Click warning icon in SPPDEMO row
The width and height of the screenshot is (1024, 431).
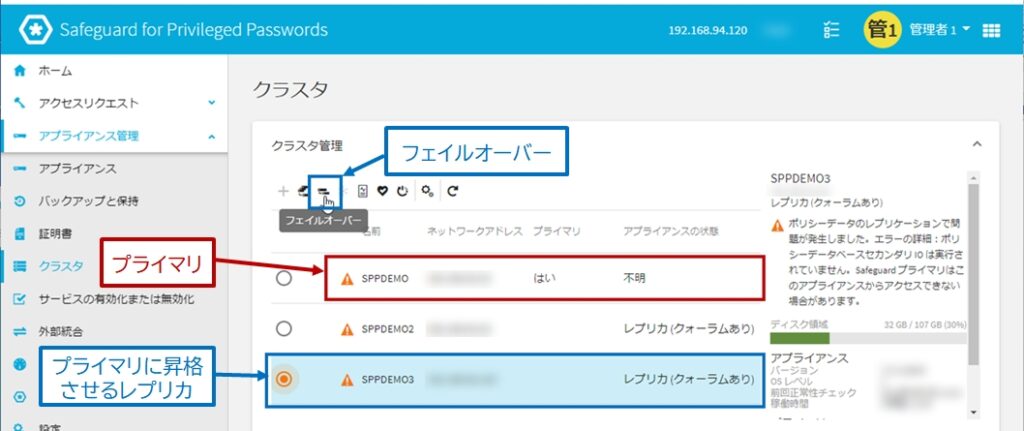pyautogui.click(x=347, y=279)
